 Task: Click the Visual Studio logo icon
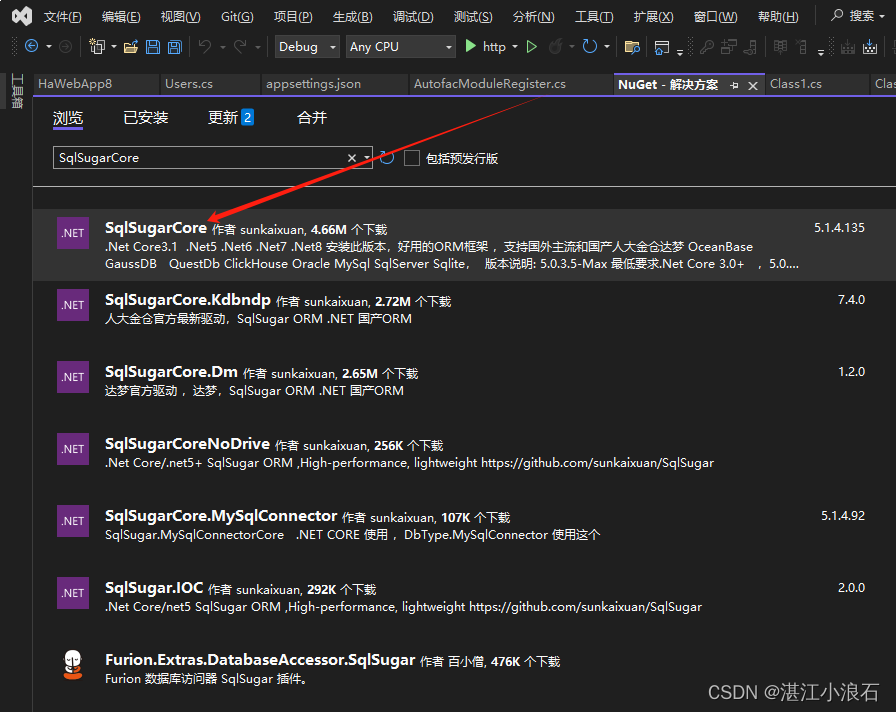(22, 16)
